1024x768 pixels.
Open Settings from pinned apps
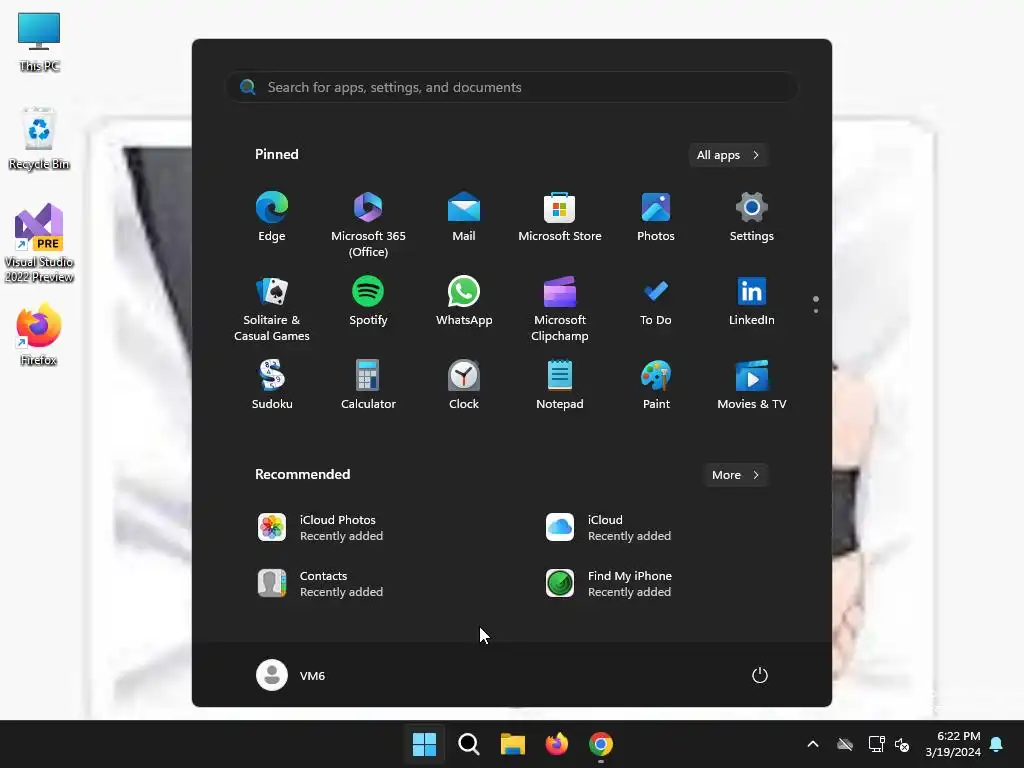(x=752, y=217)
